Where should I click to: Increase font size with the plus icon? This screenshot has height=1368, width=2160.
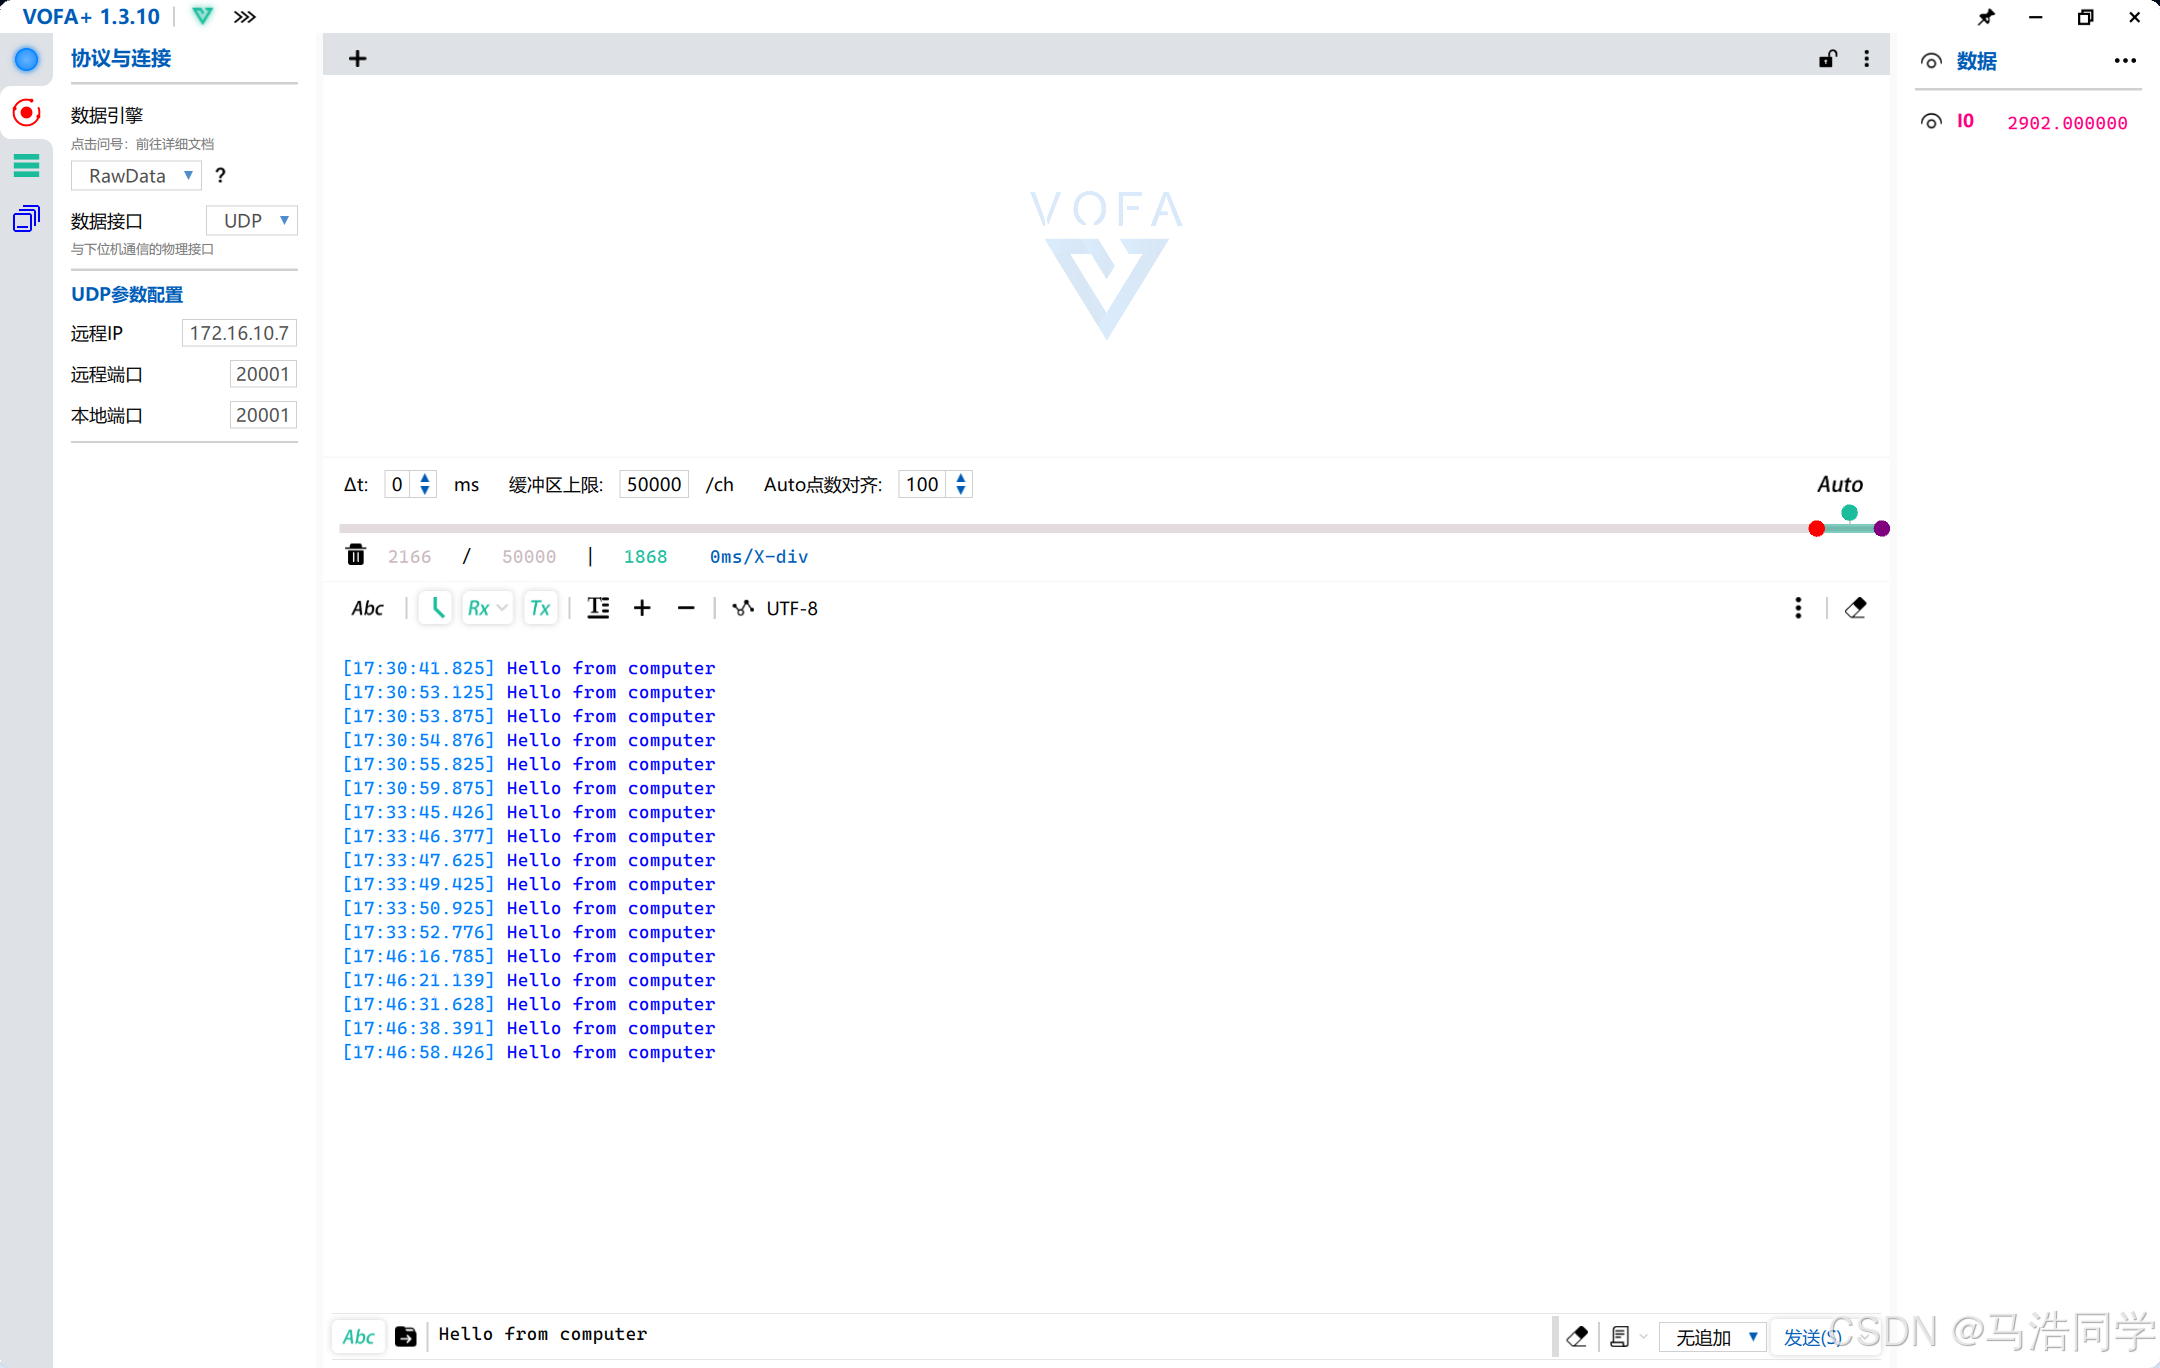click(x=642, y=608)
